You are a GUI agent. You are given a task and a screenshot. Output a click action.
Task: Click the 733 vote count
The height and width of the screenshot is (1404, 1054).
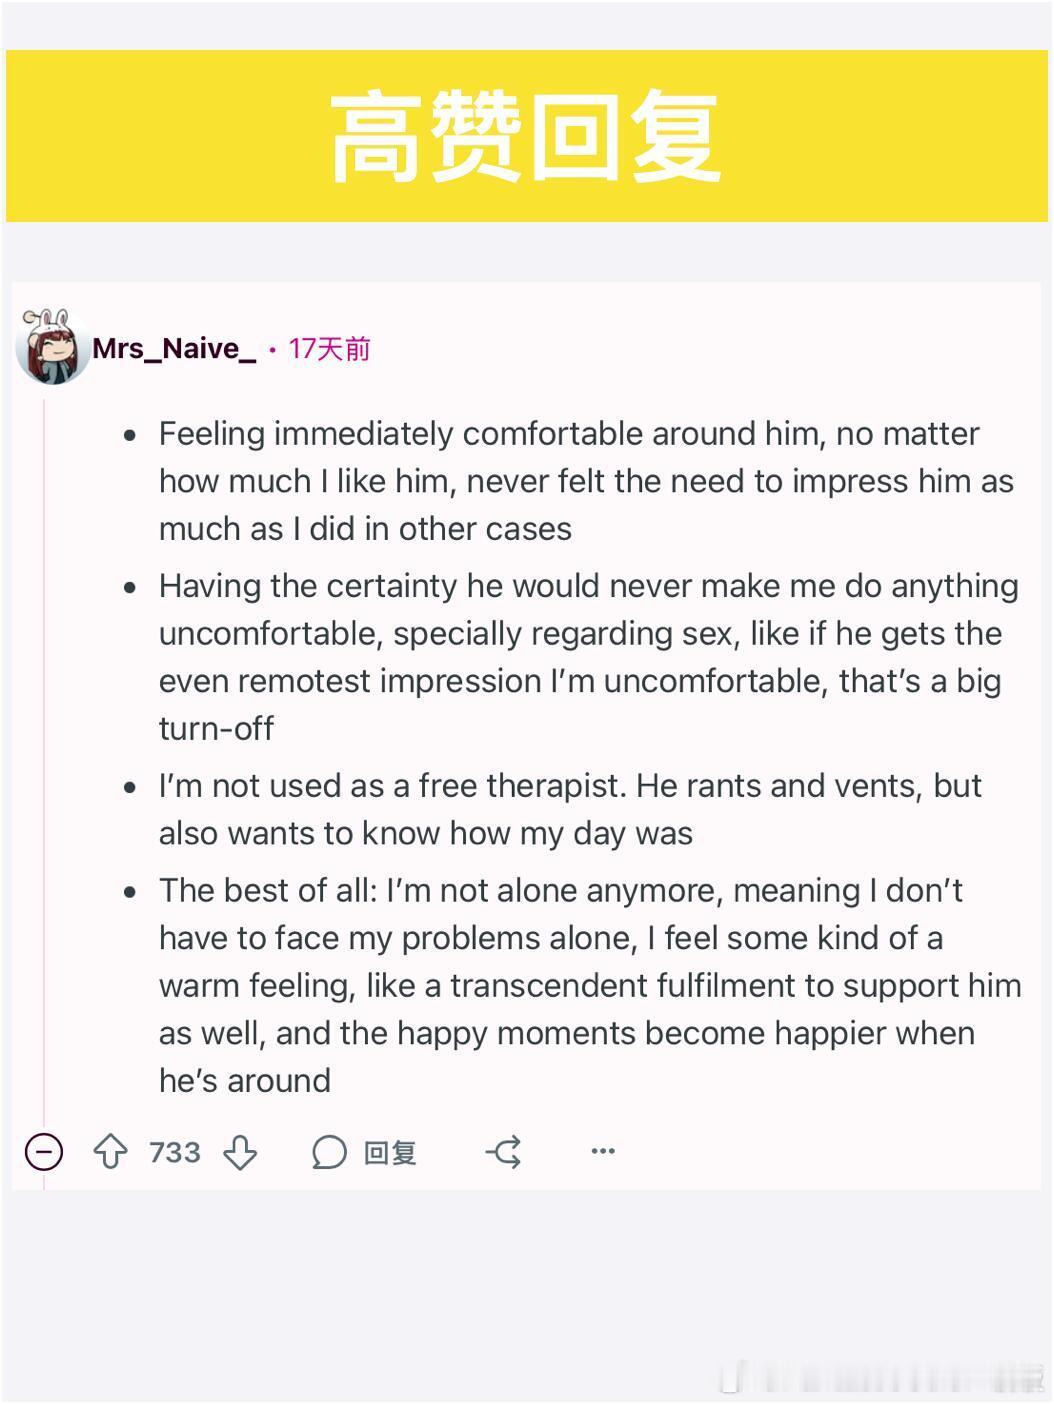(175, 1152)
